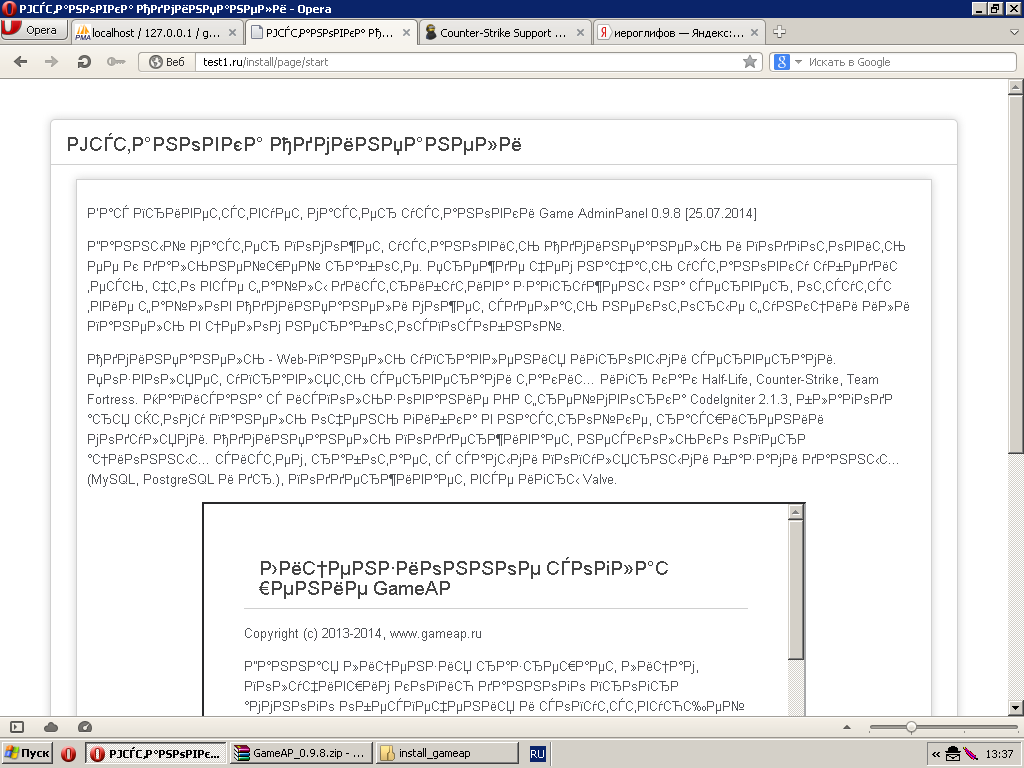Restore the Opera window size
The height and width of the screenshot is (768, 1024).
[x=995, y=8]
